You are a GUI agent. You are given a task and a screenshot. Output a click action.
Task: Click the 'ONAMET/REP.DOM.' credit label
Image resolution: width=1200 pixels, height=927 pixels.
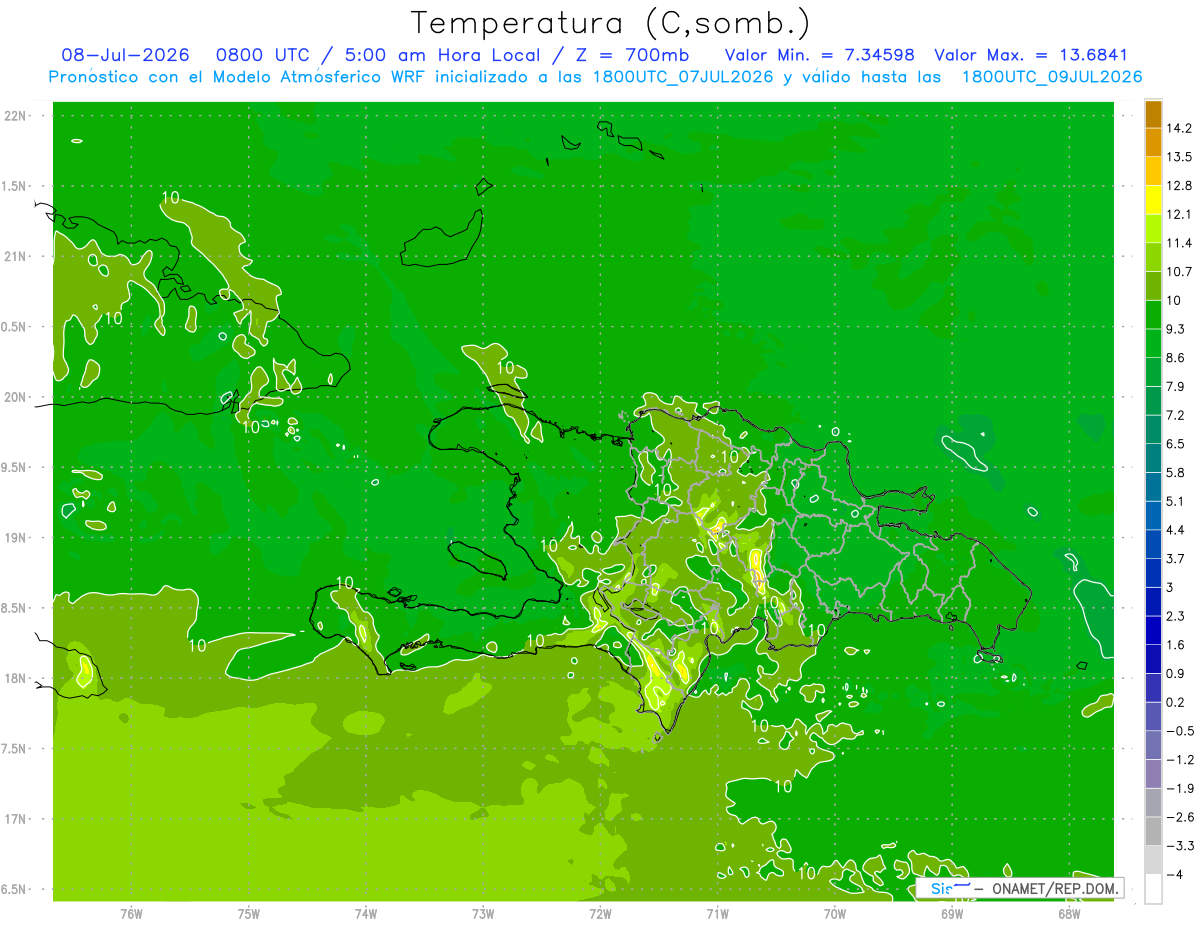click(1056, 888)
